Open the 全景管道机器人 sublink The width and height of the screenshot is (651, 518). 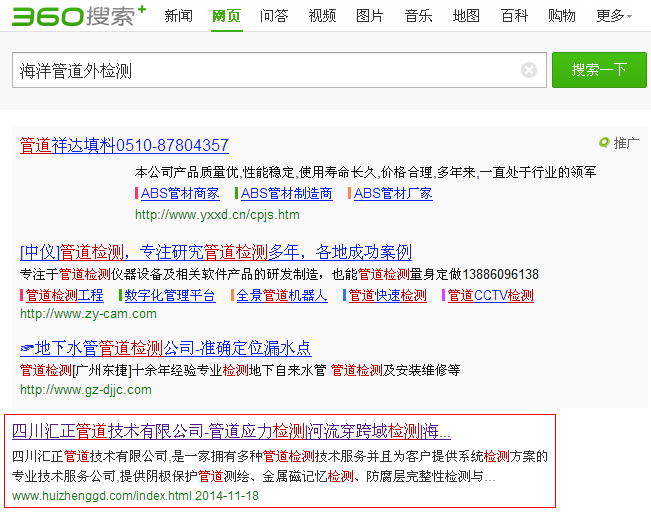pos(282,296)
